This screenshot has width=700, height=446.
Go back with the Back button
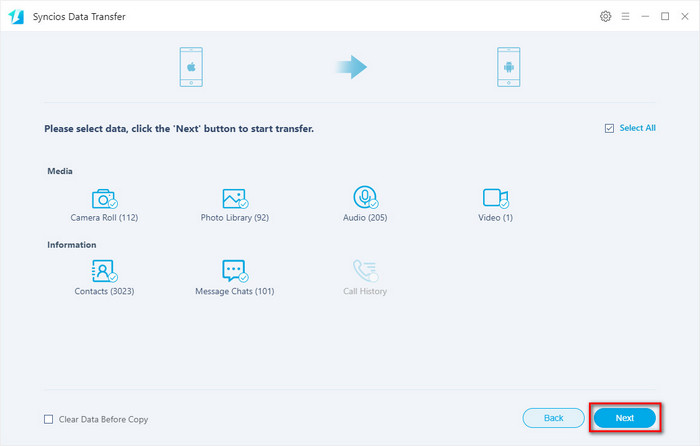tap(554, 418)
